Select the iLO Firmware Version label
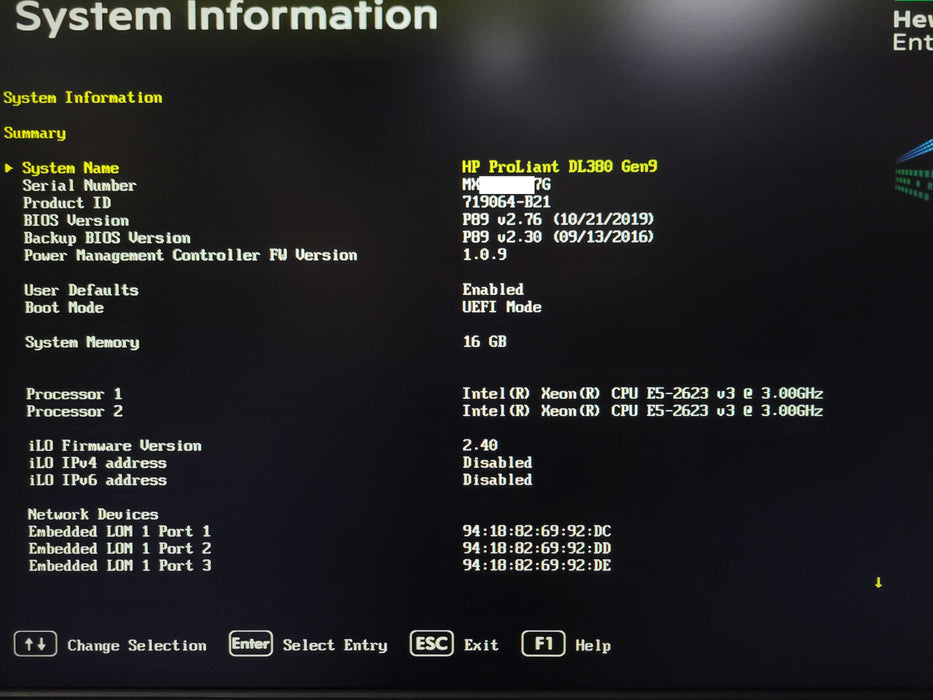Image resolution: width=933 pixels, height=700 pixels. click(x=115, y=446)
